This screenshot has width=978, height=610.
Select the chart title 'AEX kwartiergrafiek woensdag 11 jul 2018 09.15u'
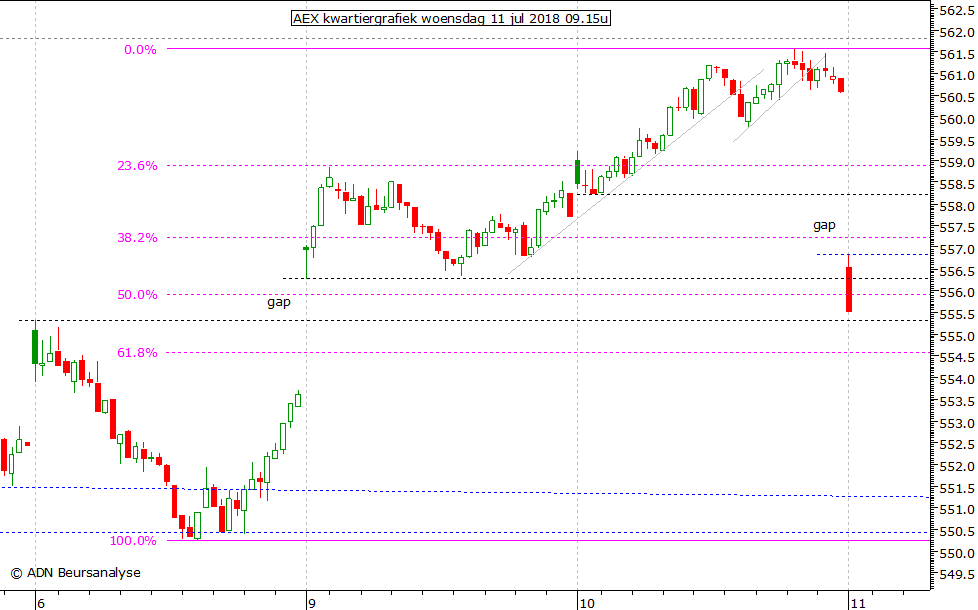pos(451,18)
